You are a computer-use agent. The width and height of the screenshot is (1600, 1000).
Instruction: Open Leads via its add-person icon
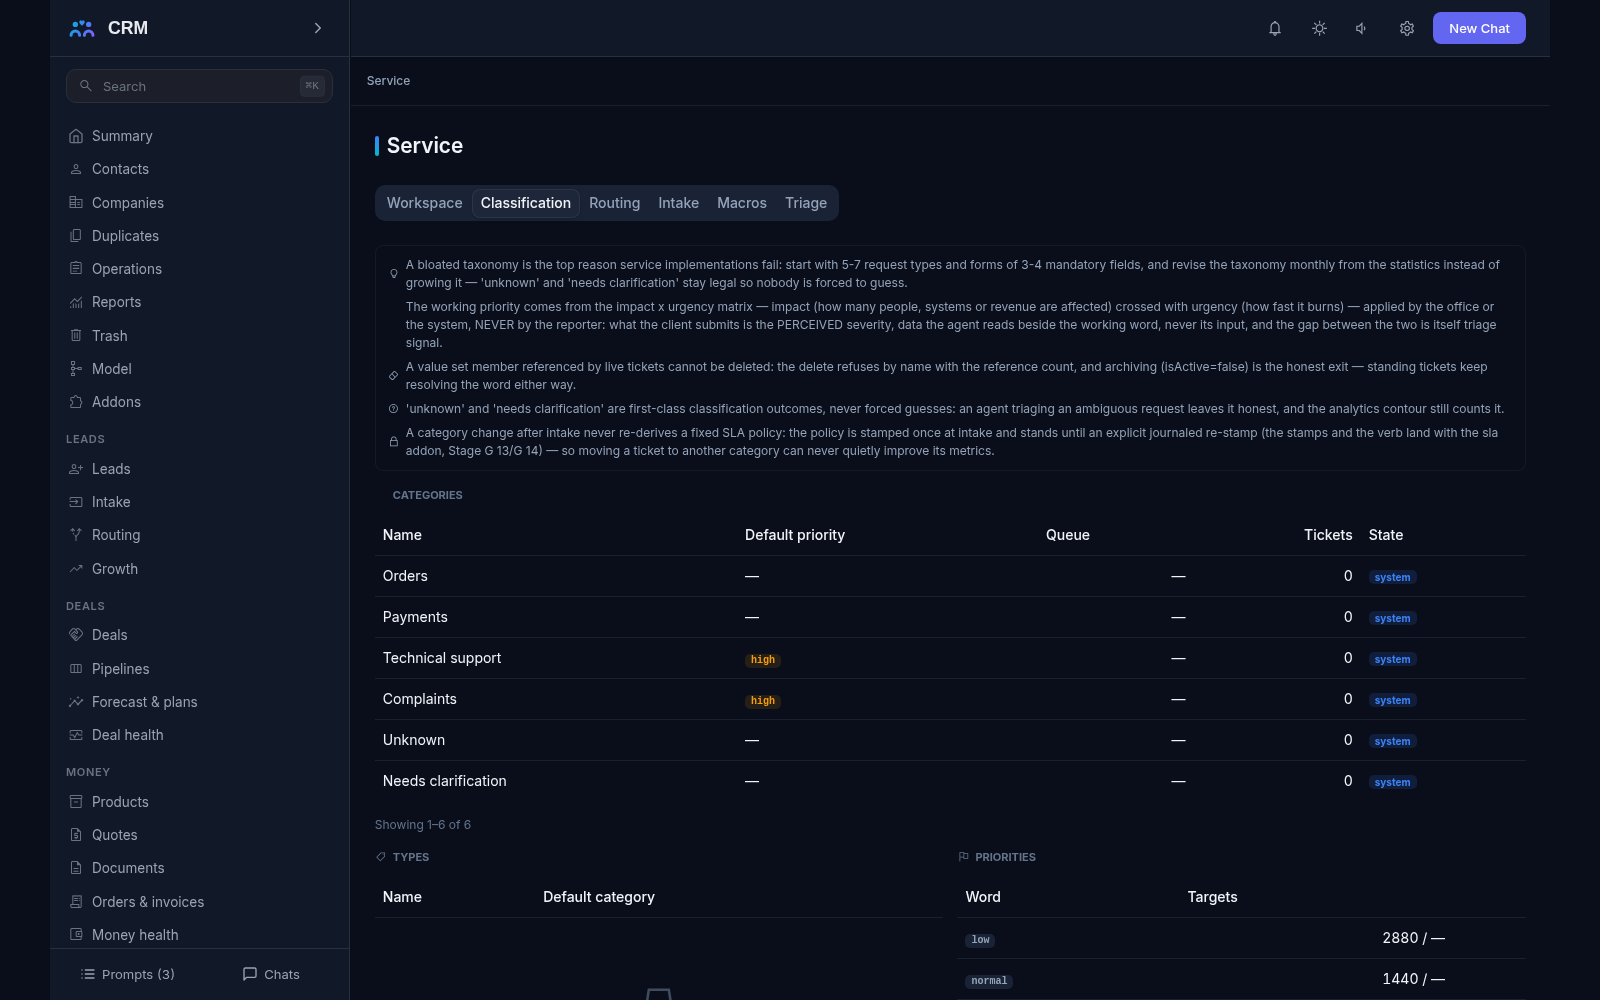point(76,469)
